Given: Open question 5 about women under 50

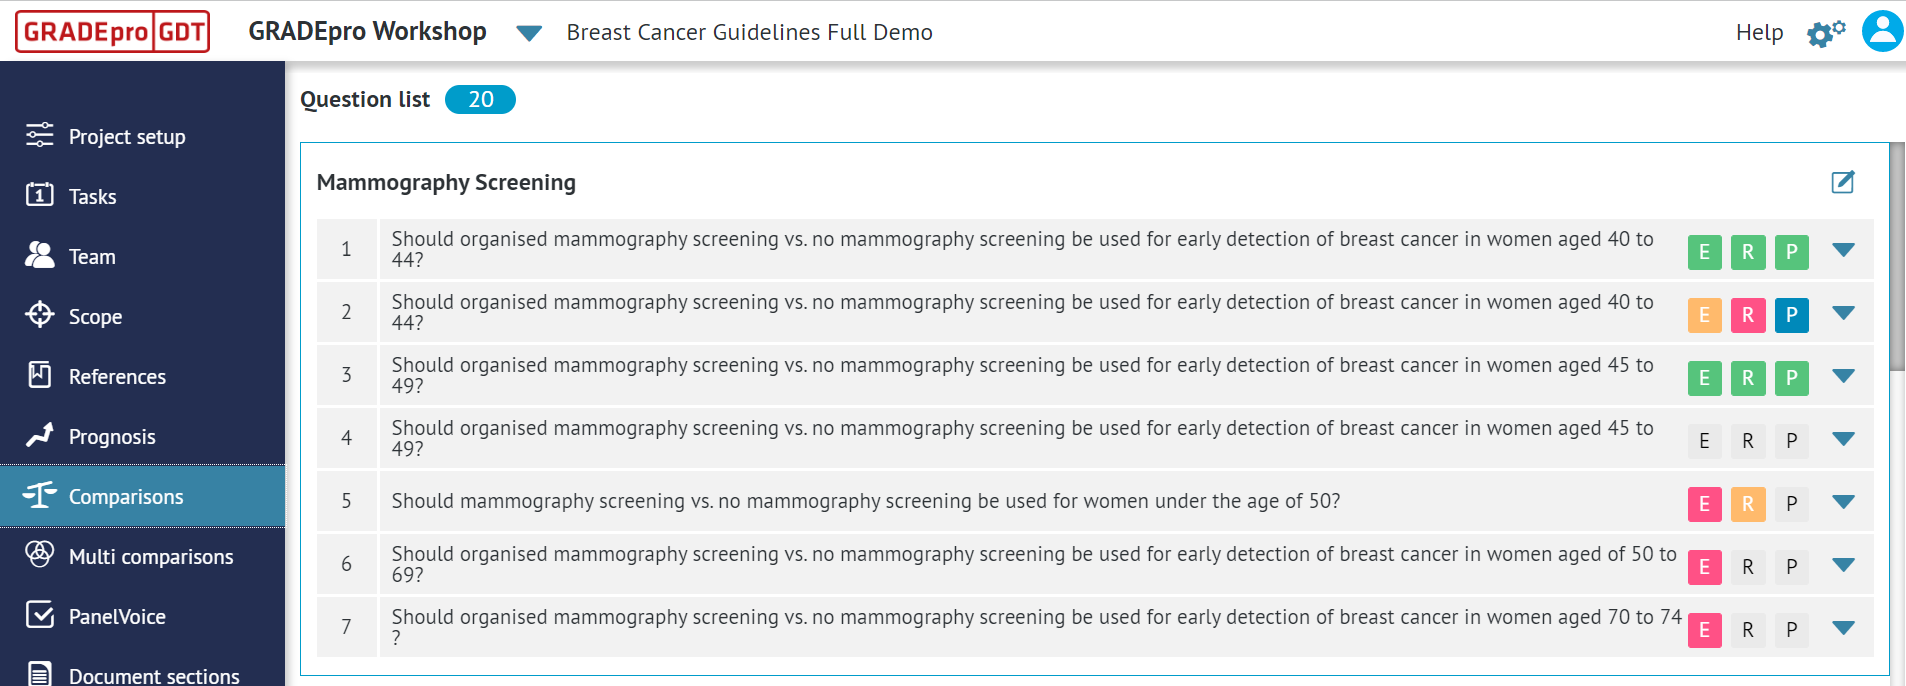Looking at the screenshot, I should (868, 500).
